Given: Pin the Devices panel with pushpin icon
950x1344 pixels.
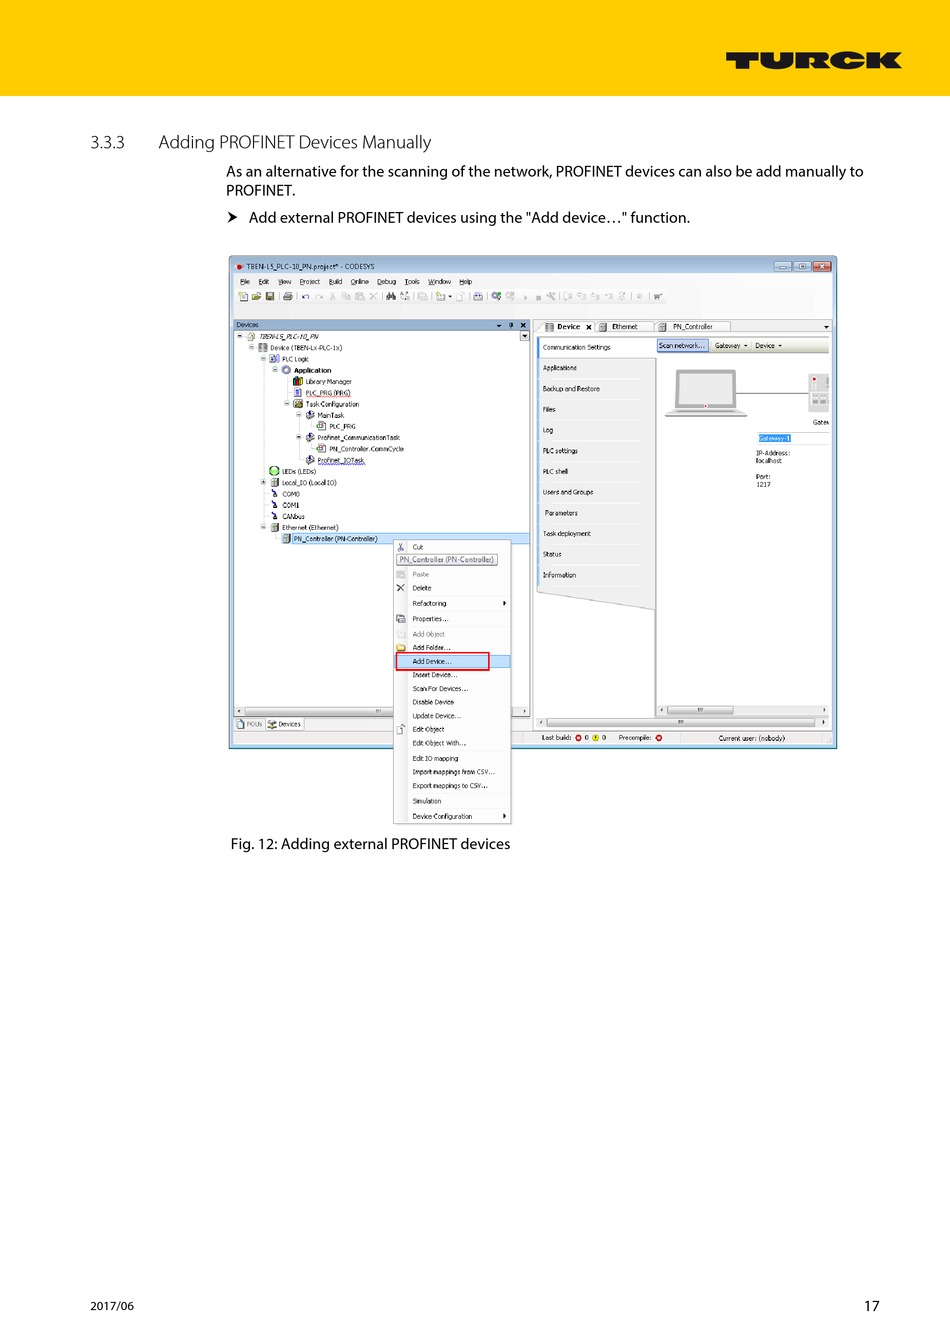Looking at the screenshot, I should (511, 325).
